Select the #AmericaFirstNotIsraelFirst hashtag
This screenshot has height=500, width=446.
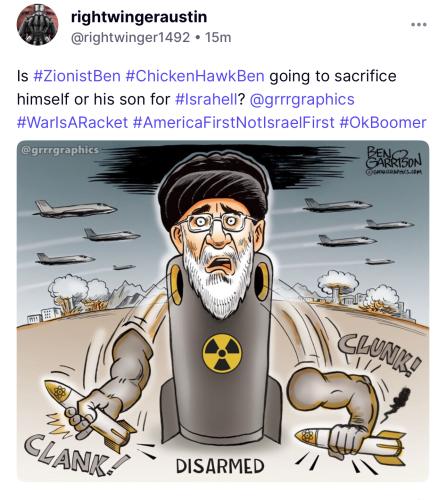(x=233, y=122)
